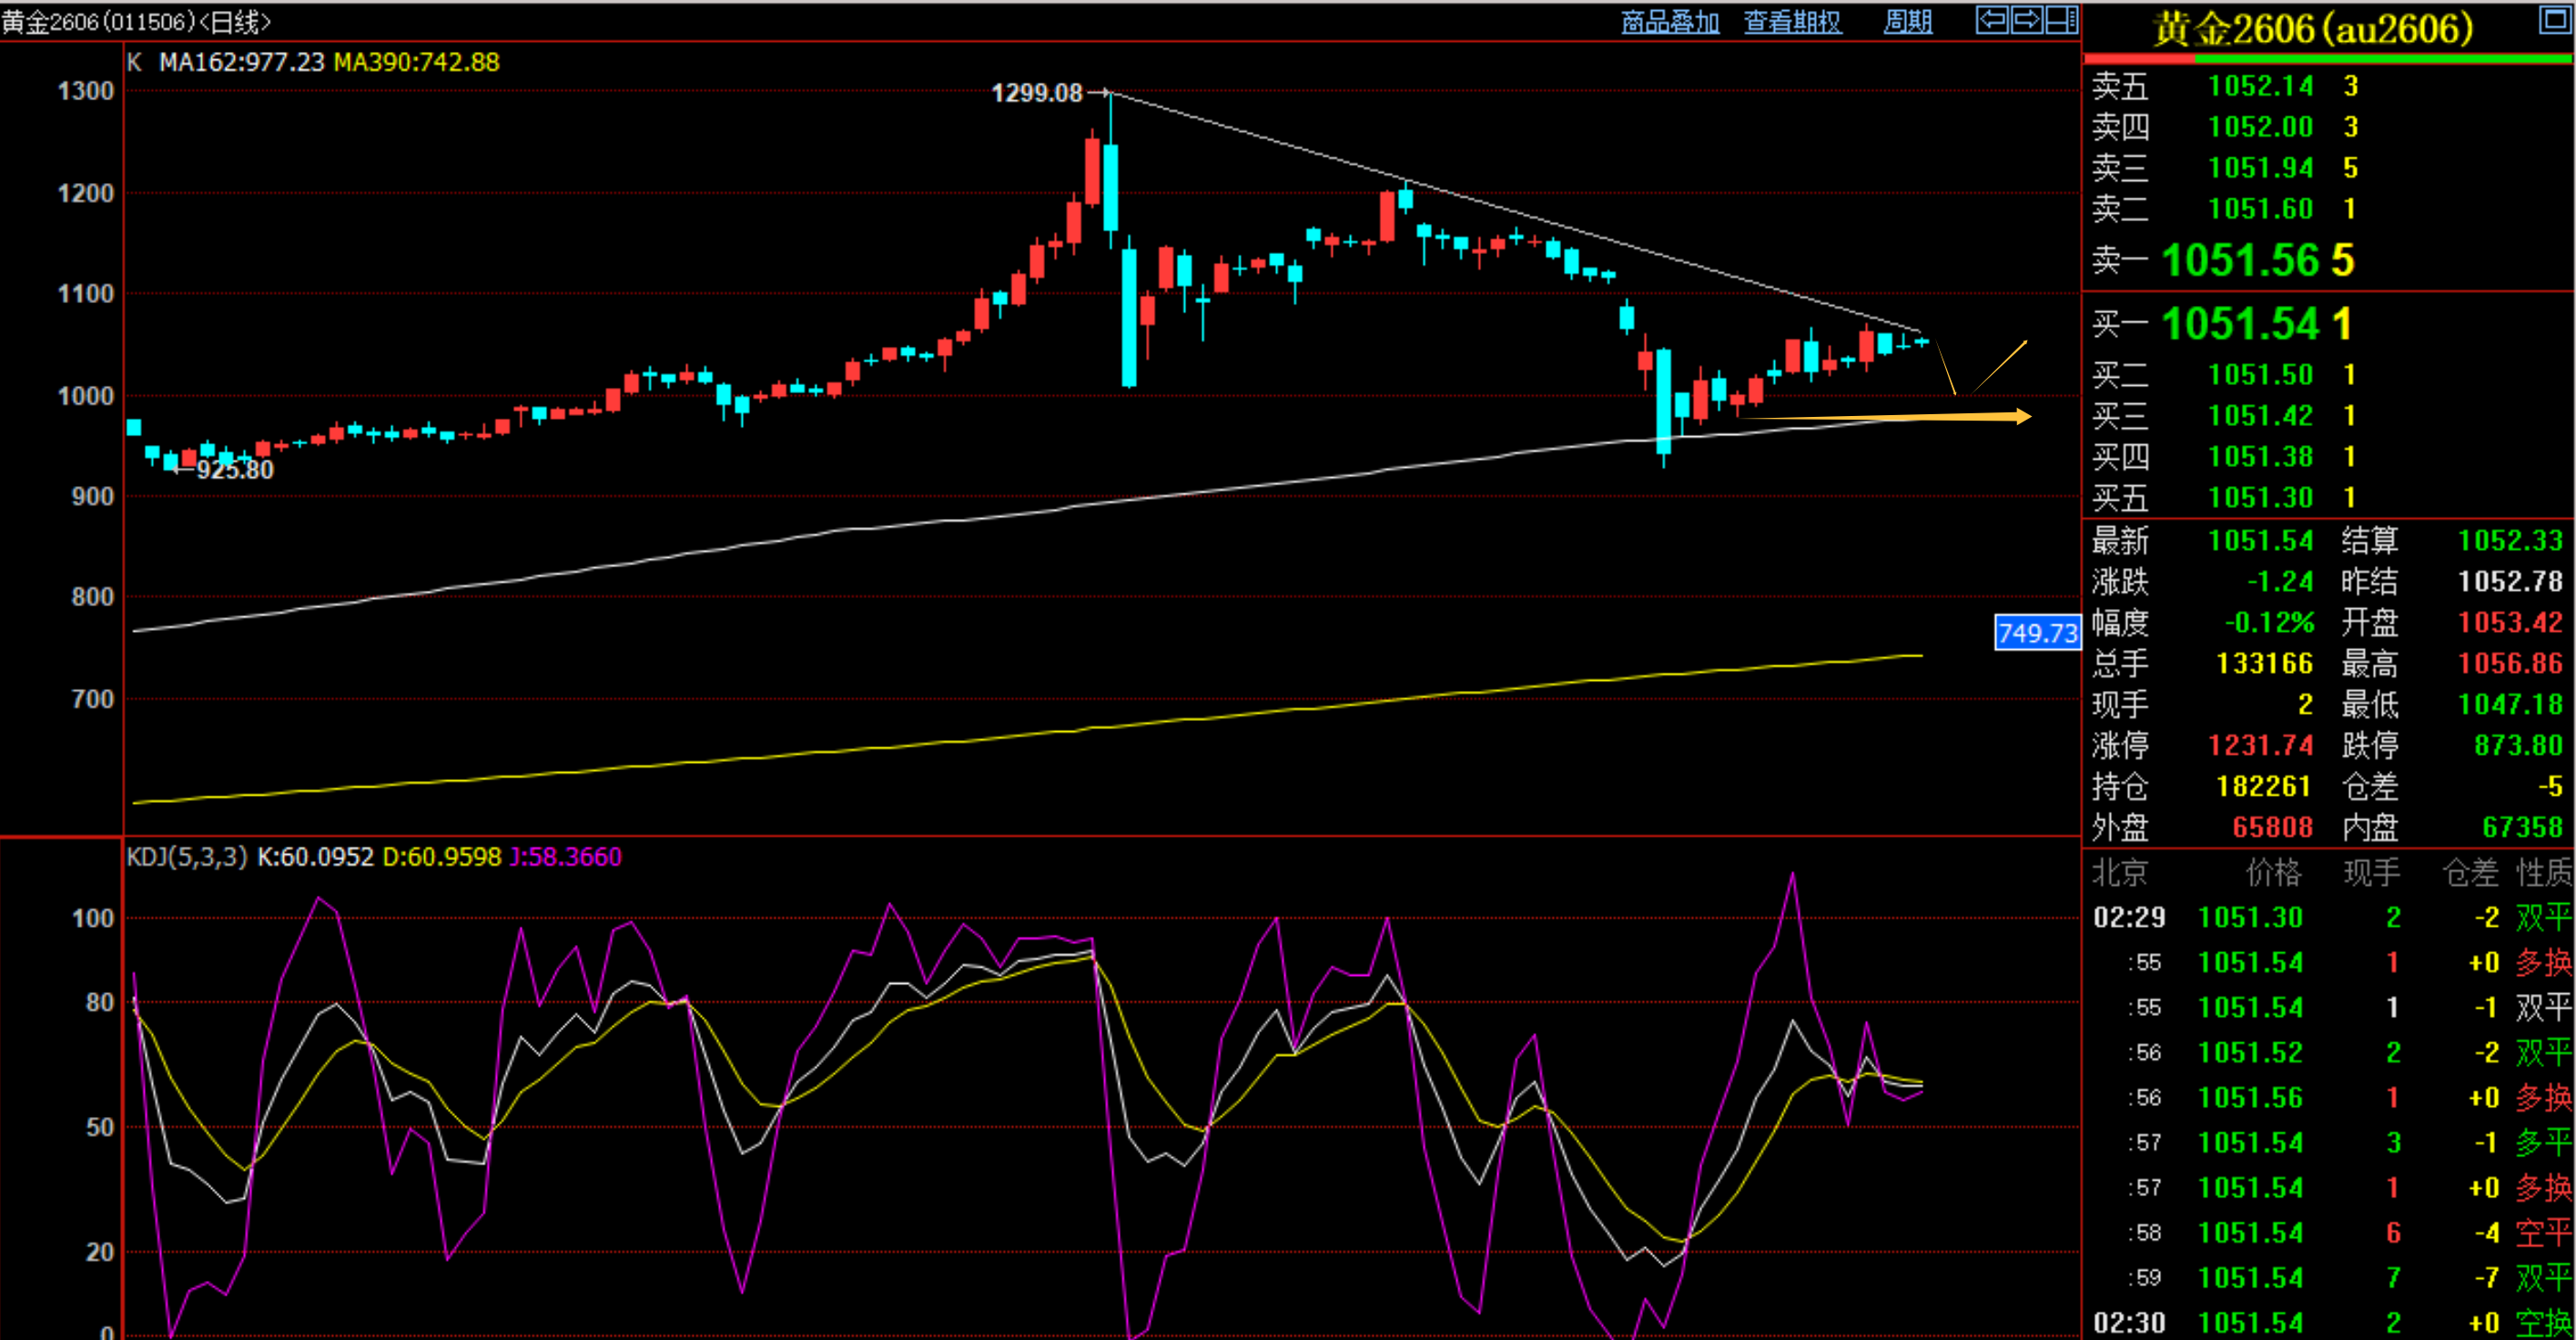Click the 黄金2606 日线 chart title
Screen dimensions: 2576x1340
click(136, 21)
